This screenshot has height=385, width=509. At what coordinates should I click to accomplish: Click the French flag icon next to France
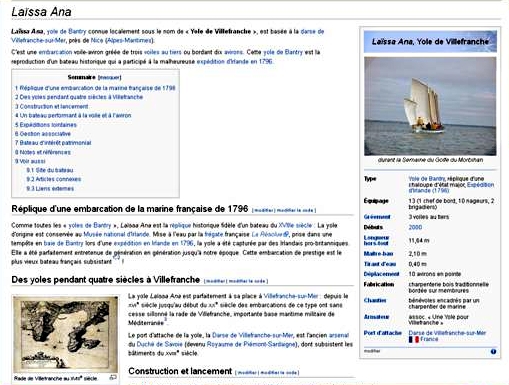click(413, 339)
